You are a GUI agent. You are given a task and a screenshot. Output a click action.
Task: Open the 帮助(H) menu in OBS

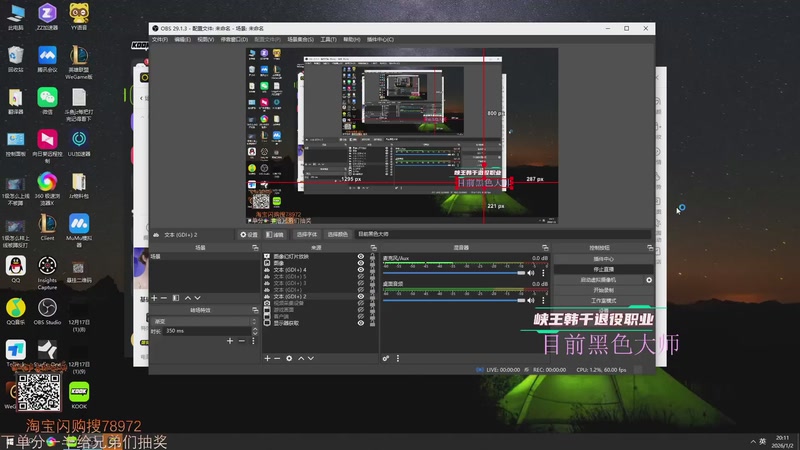click(x=351, y=39)
